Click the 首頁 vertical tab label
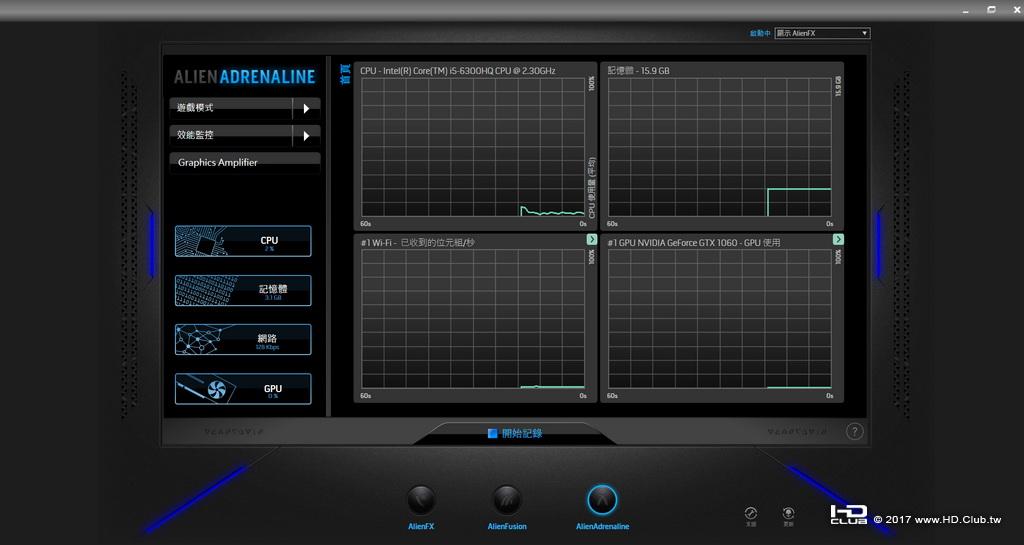 (x=345, y=73)
